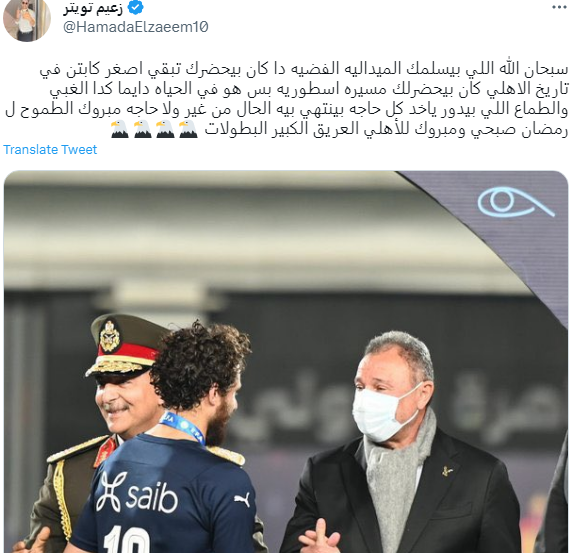Click the display name زعيم تويتر

coord(93,8)
